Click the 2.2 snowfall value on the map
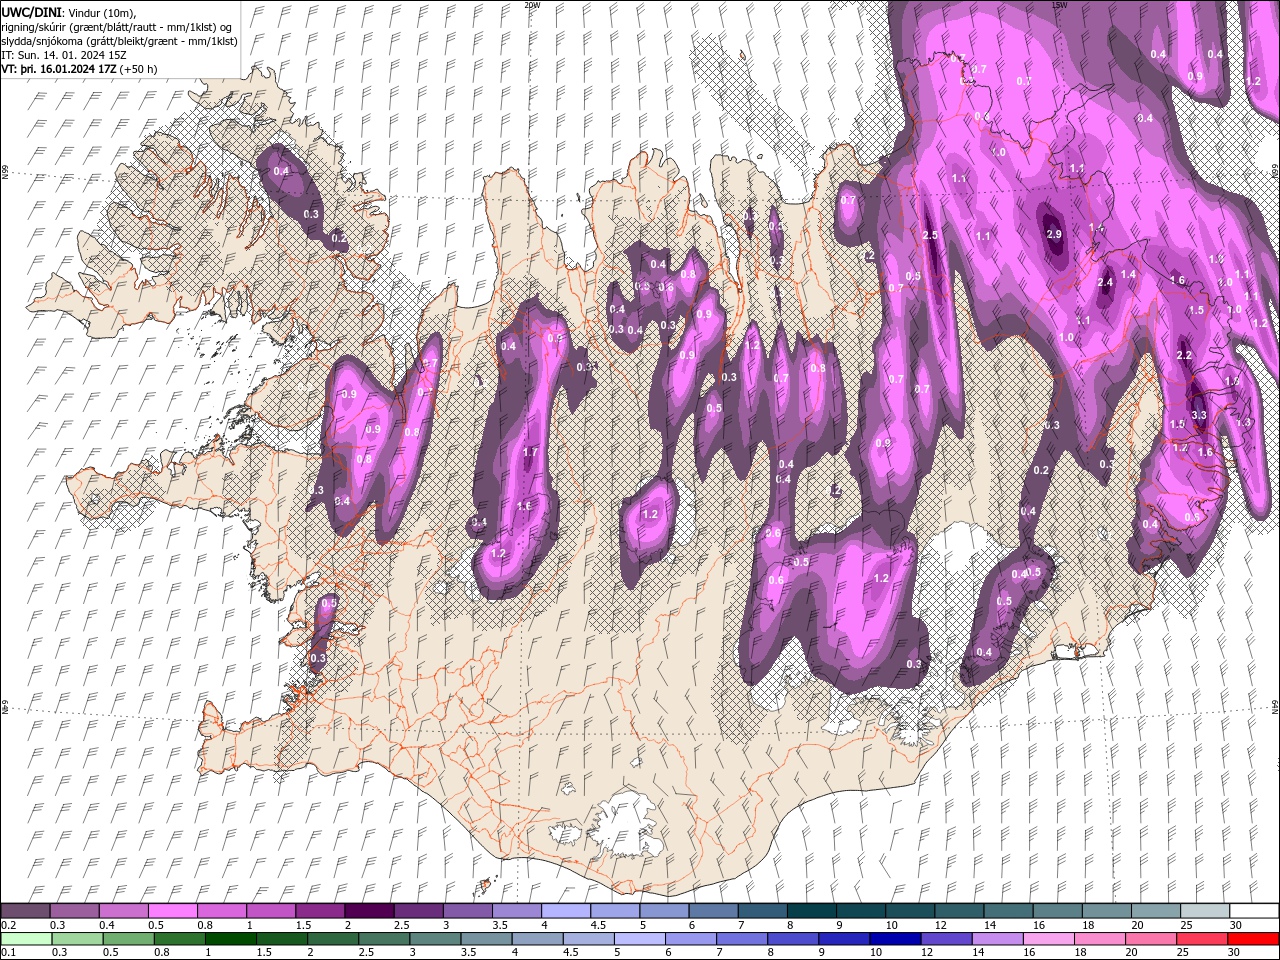The width and height of the screenshot is (1280, 960). click(x=1184, y=356)
